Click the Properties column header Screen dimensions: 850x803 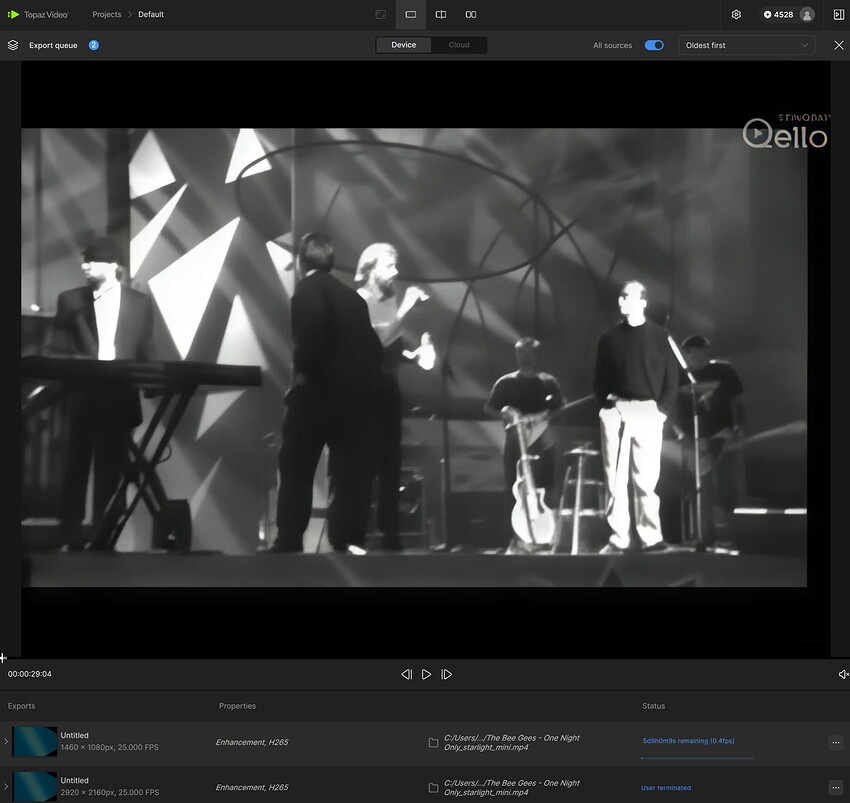click(x=237, y=706)
